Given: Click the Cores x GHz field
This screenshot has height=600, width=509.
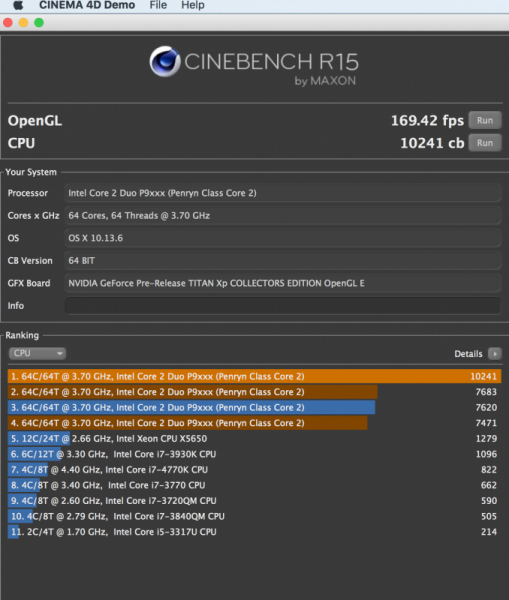Looking at the screenshot, I should tap(282, 215).
